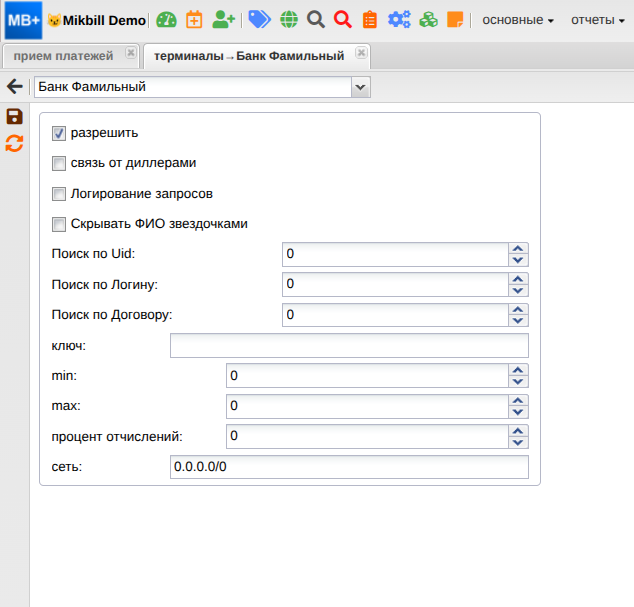The image size is (634, 607).
Task: Open the dashboard speedometer icon
Action: [x=167, y=20]
